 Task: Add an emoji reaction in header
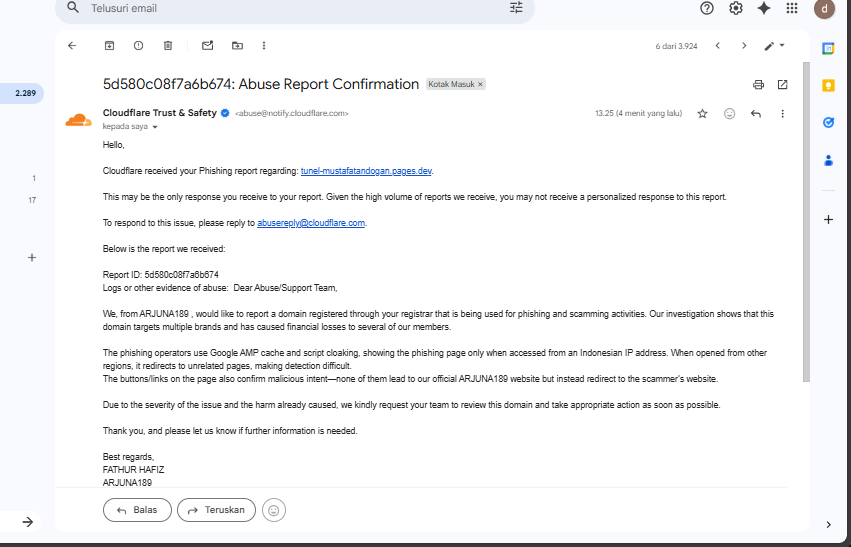point(729,113)
